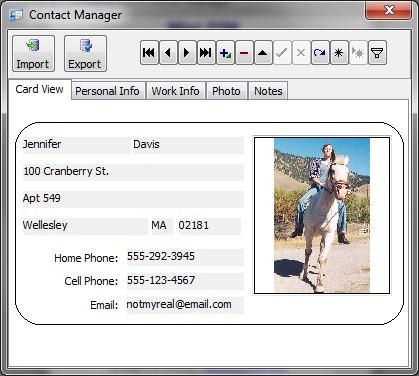Click the first name field showing Jennifer

tap(76, 145)
